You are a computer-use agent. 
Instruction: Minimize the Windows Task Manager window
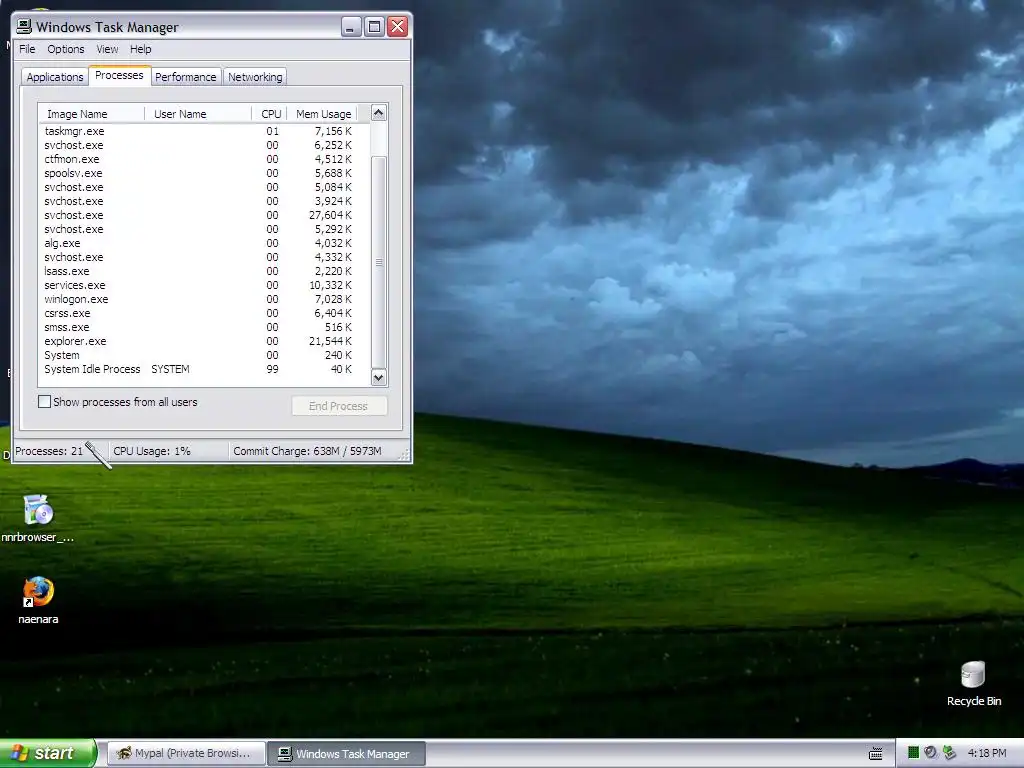[351, 27]
